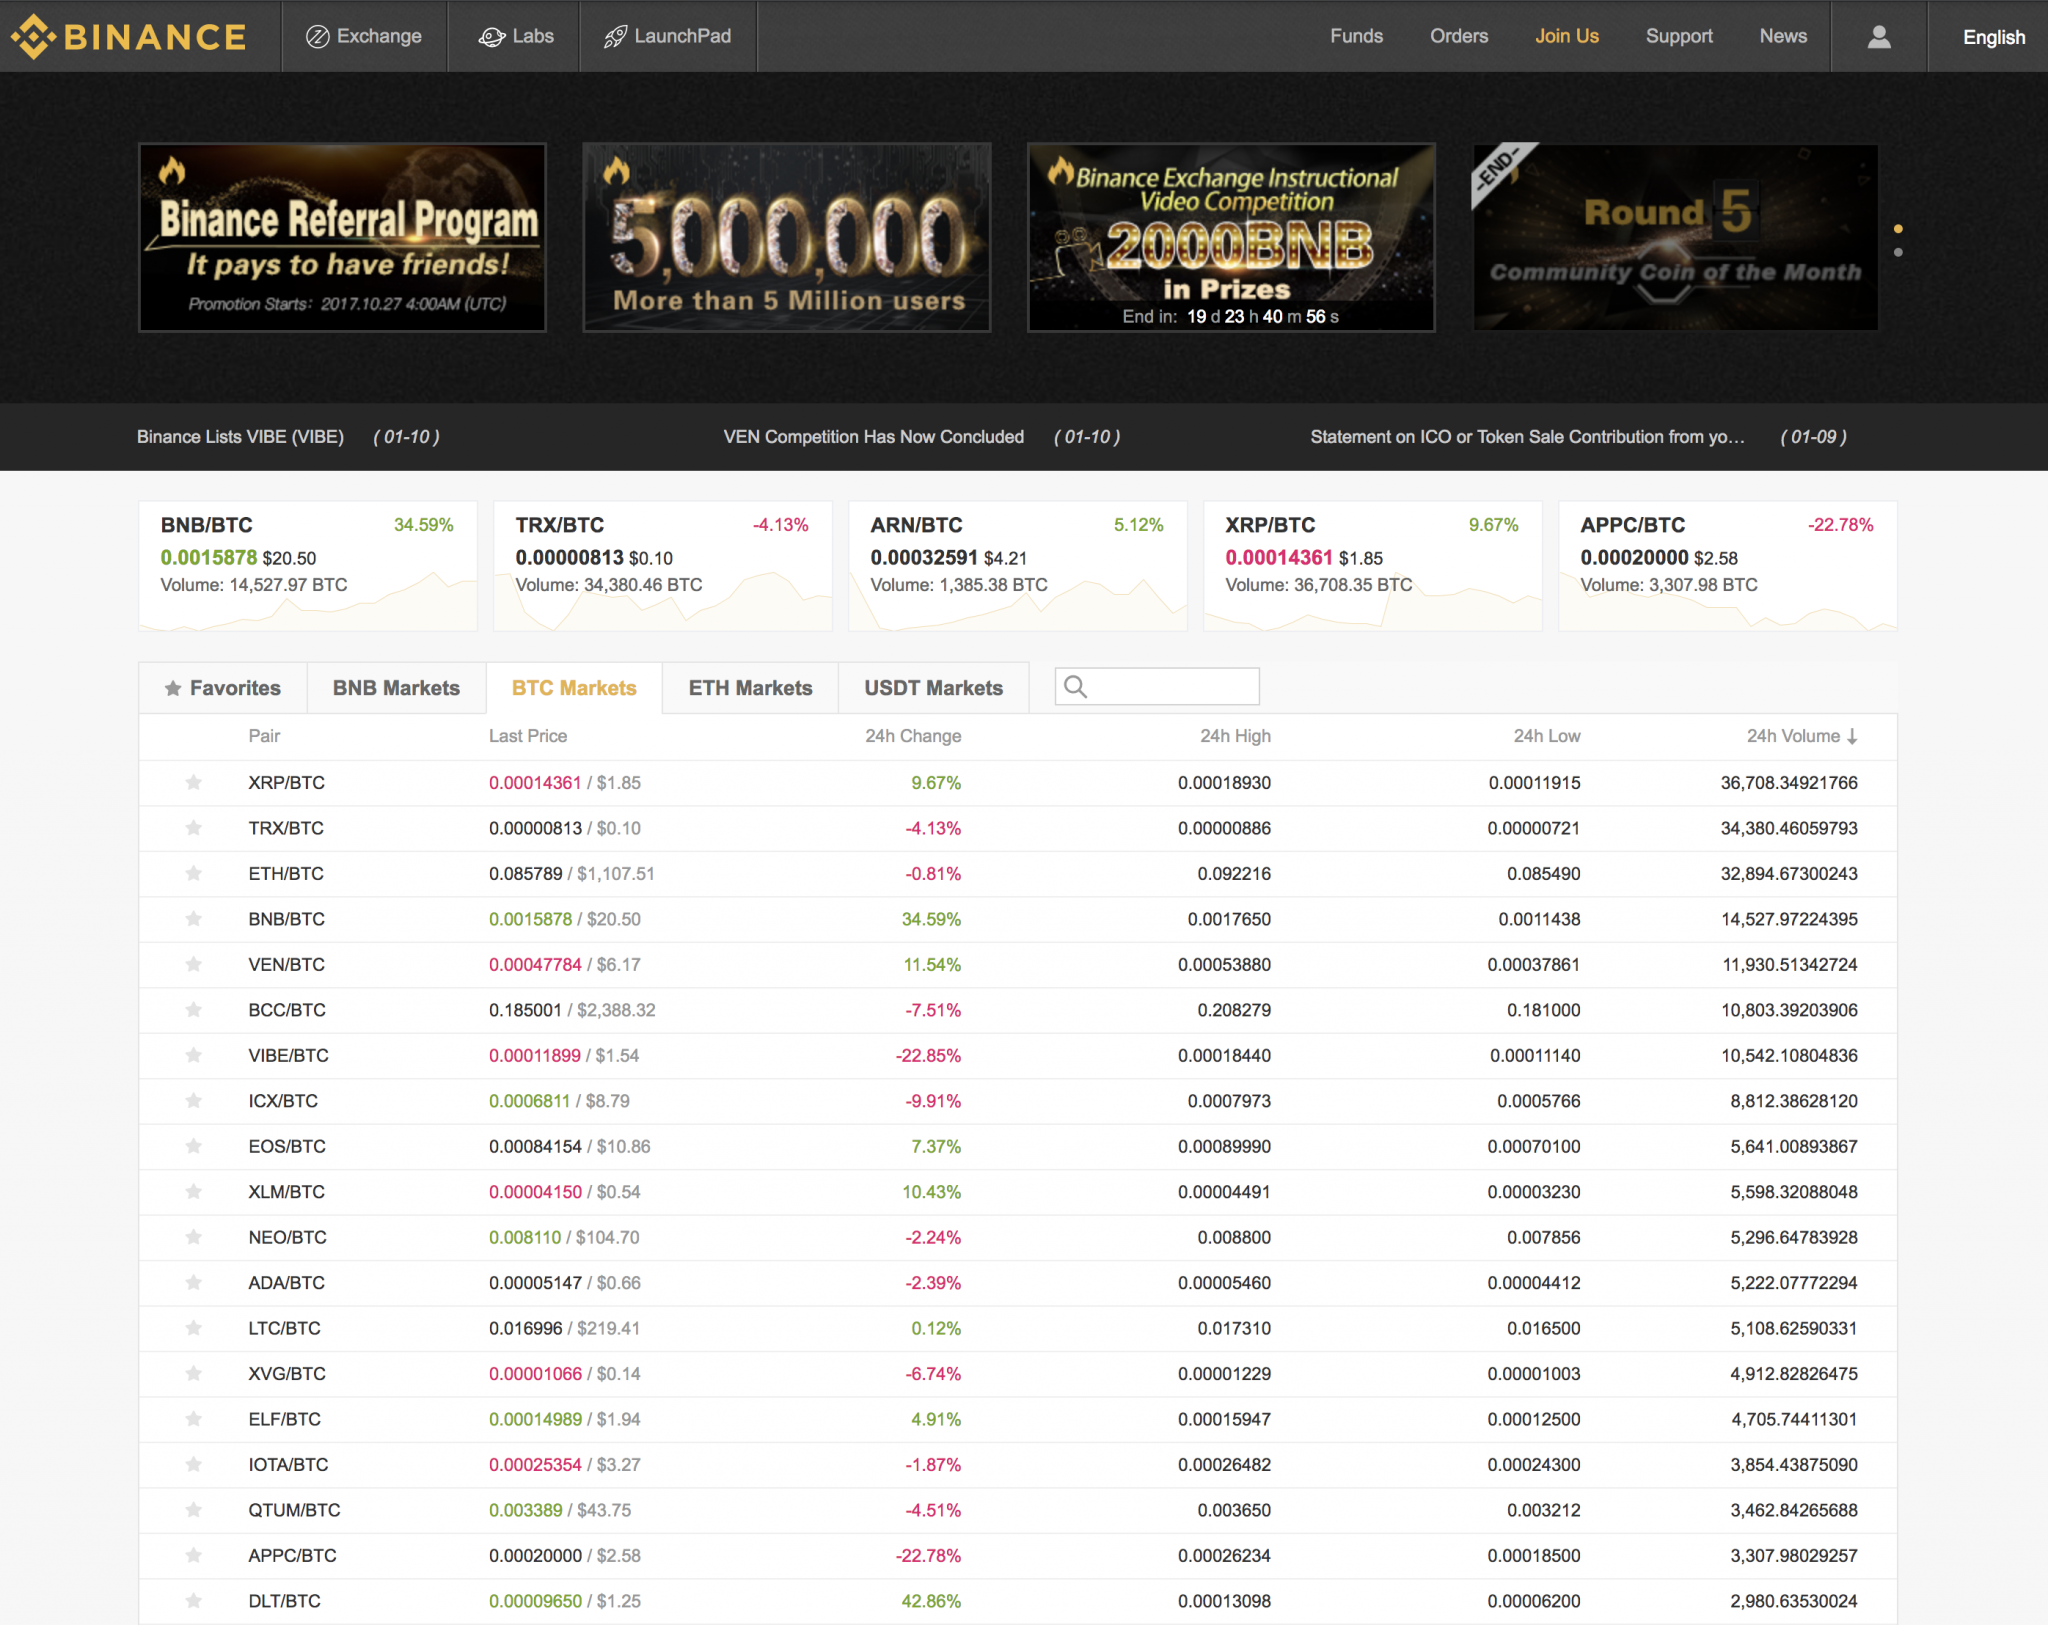Switch to the Favorites tab
2048x1625 pixels.
[223, 688]
